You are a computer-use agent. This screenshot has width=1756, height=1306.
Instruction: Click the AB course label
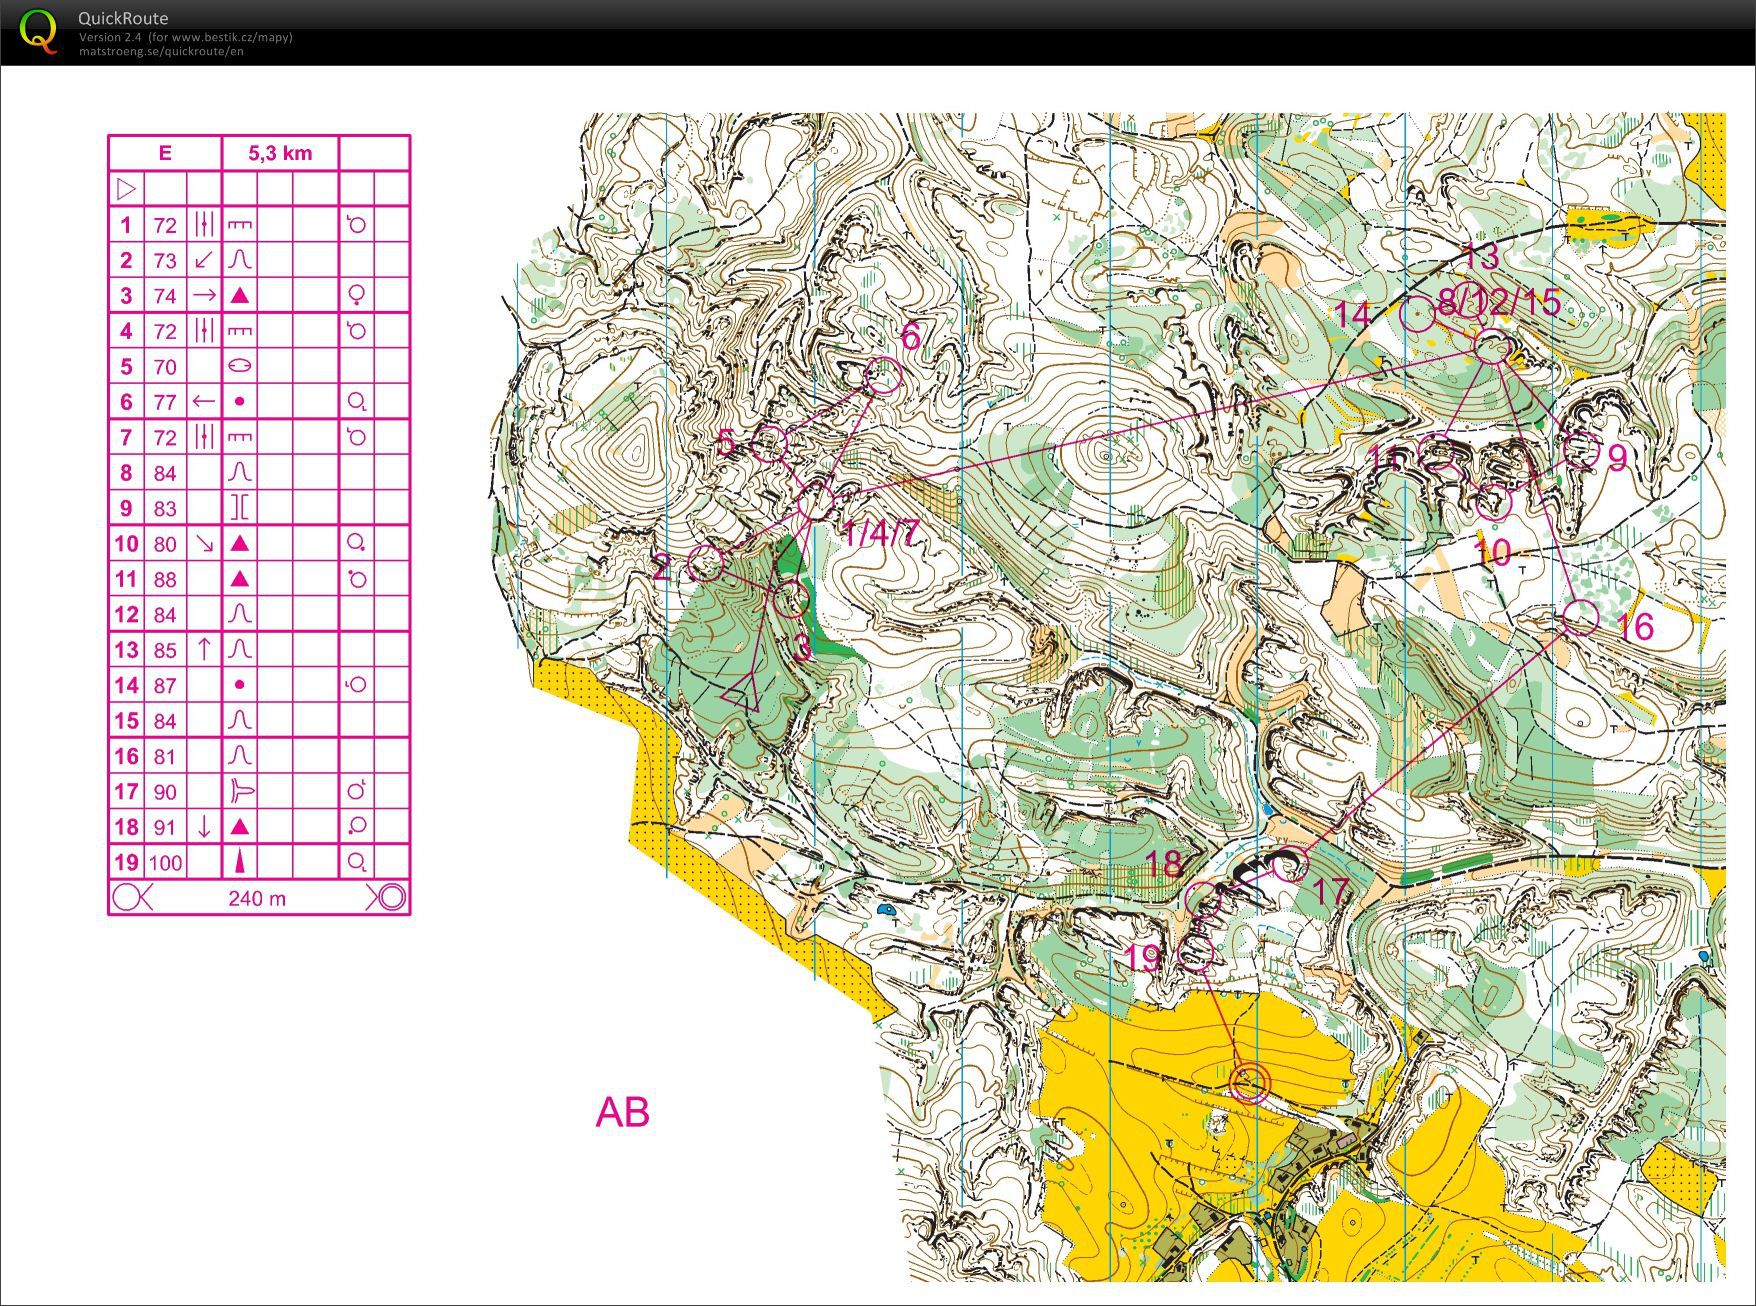point(622,1112)
